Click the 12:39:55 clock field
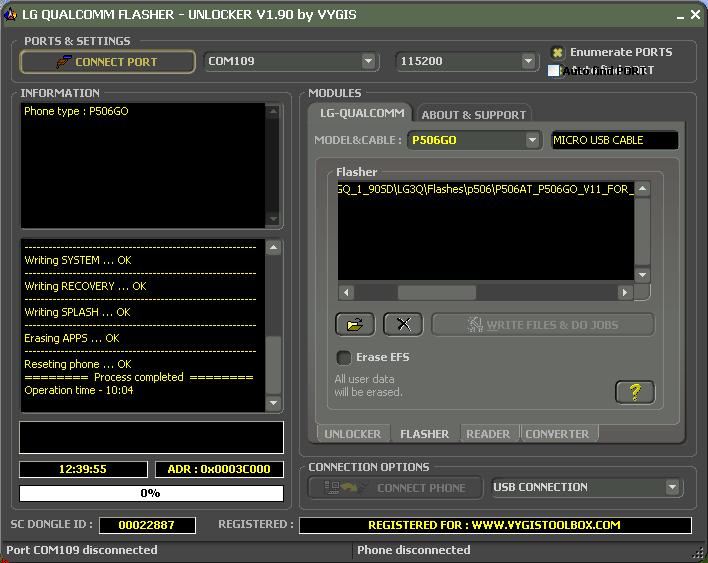The width and height of the screenshot is (708, 563). tap(83, 469)
